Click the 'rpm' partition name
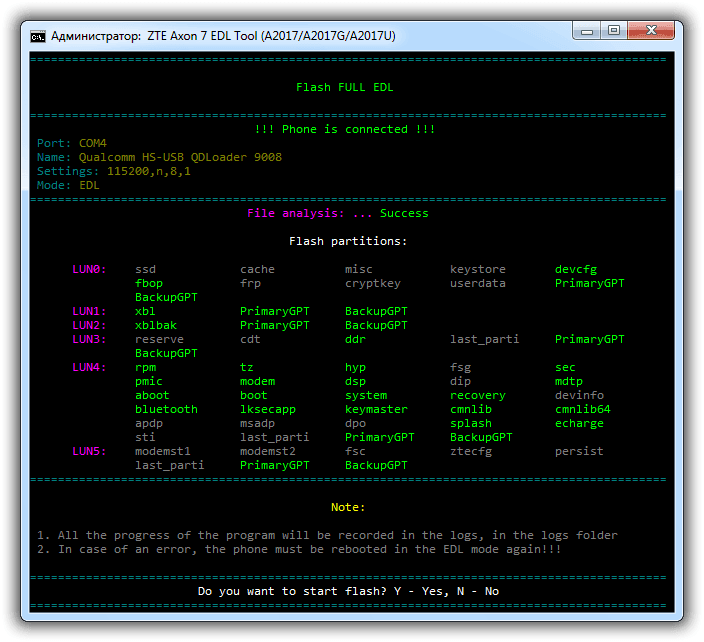 click(145, 368)
